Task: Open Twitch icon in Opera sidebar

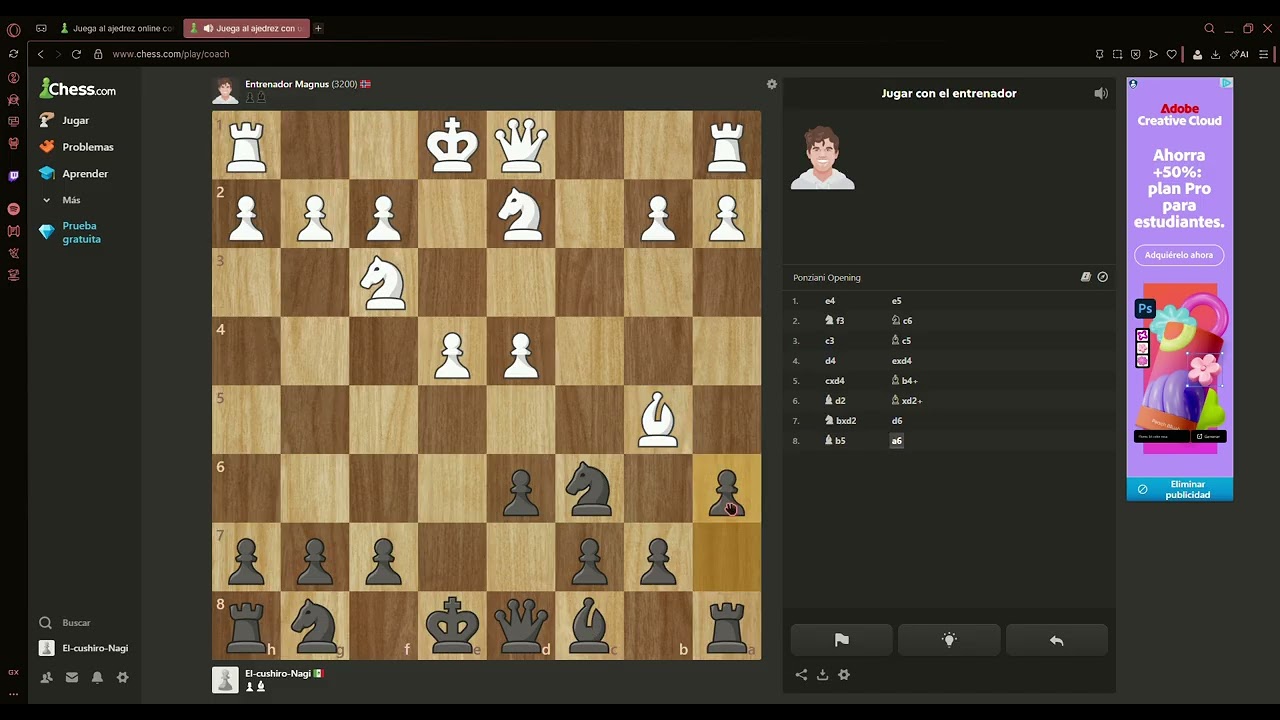Action: click(13, 176)
